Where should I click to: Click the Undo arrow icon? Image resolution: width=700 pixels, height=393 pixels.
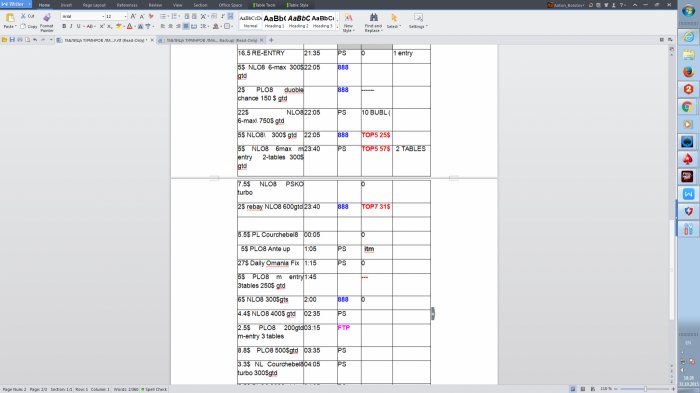35,40
